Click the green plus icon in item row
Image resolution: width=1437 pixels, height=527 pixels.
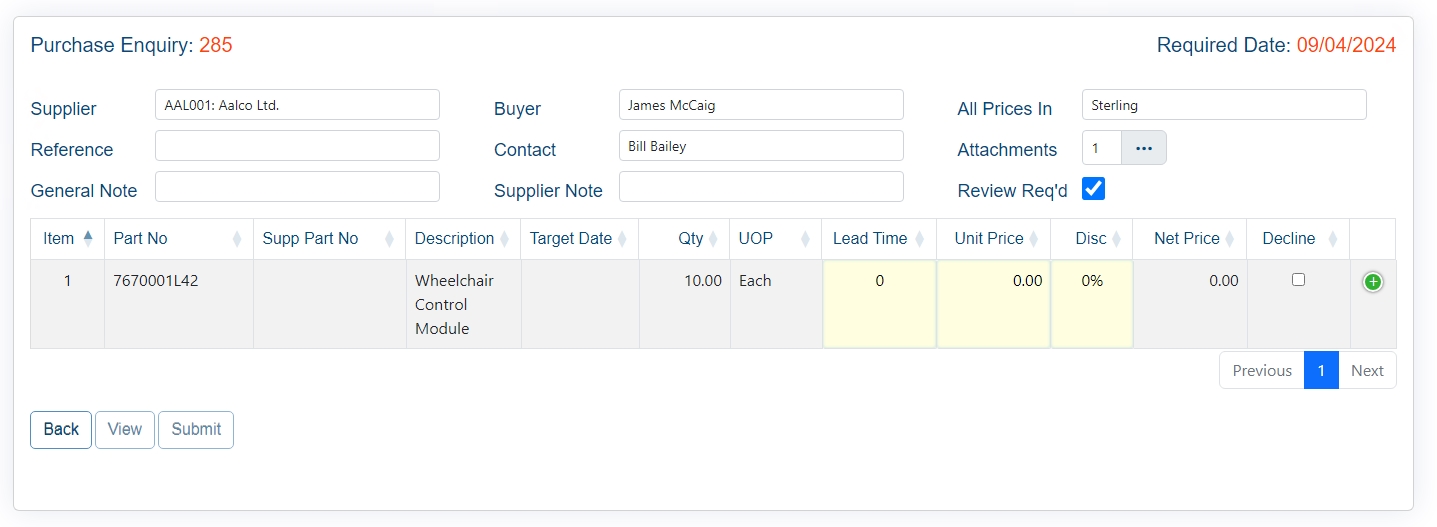pyautogui.click(x=1373, y=282)
